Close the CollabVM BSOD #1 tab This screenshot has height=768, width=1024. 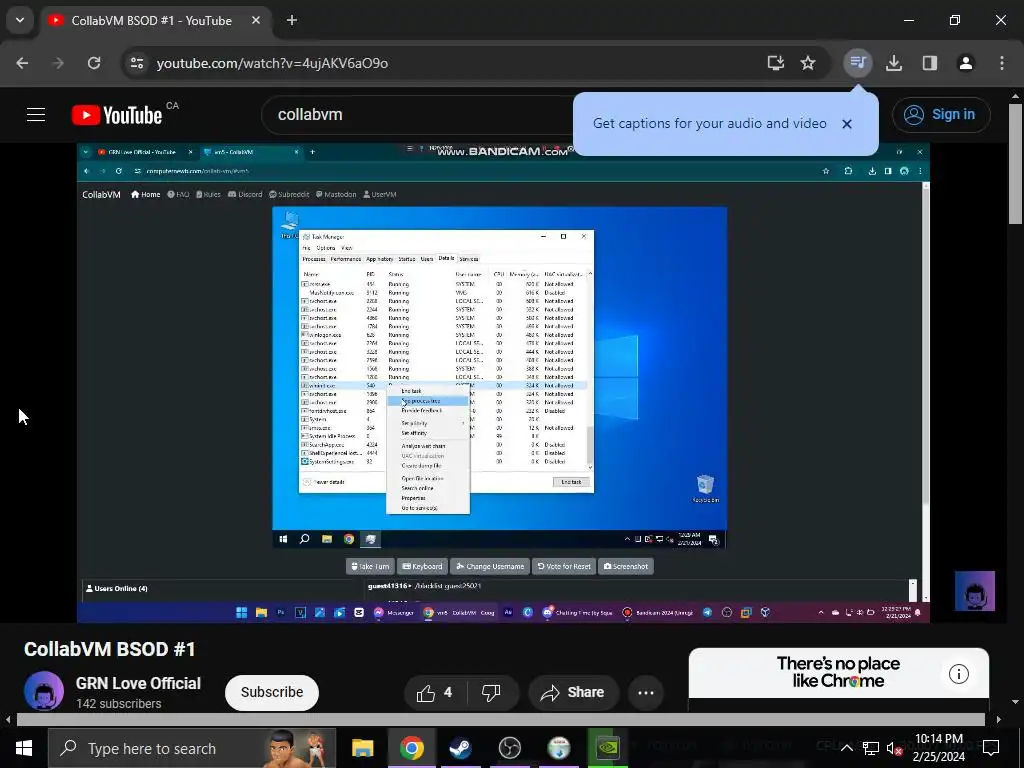(256, 20)
